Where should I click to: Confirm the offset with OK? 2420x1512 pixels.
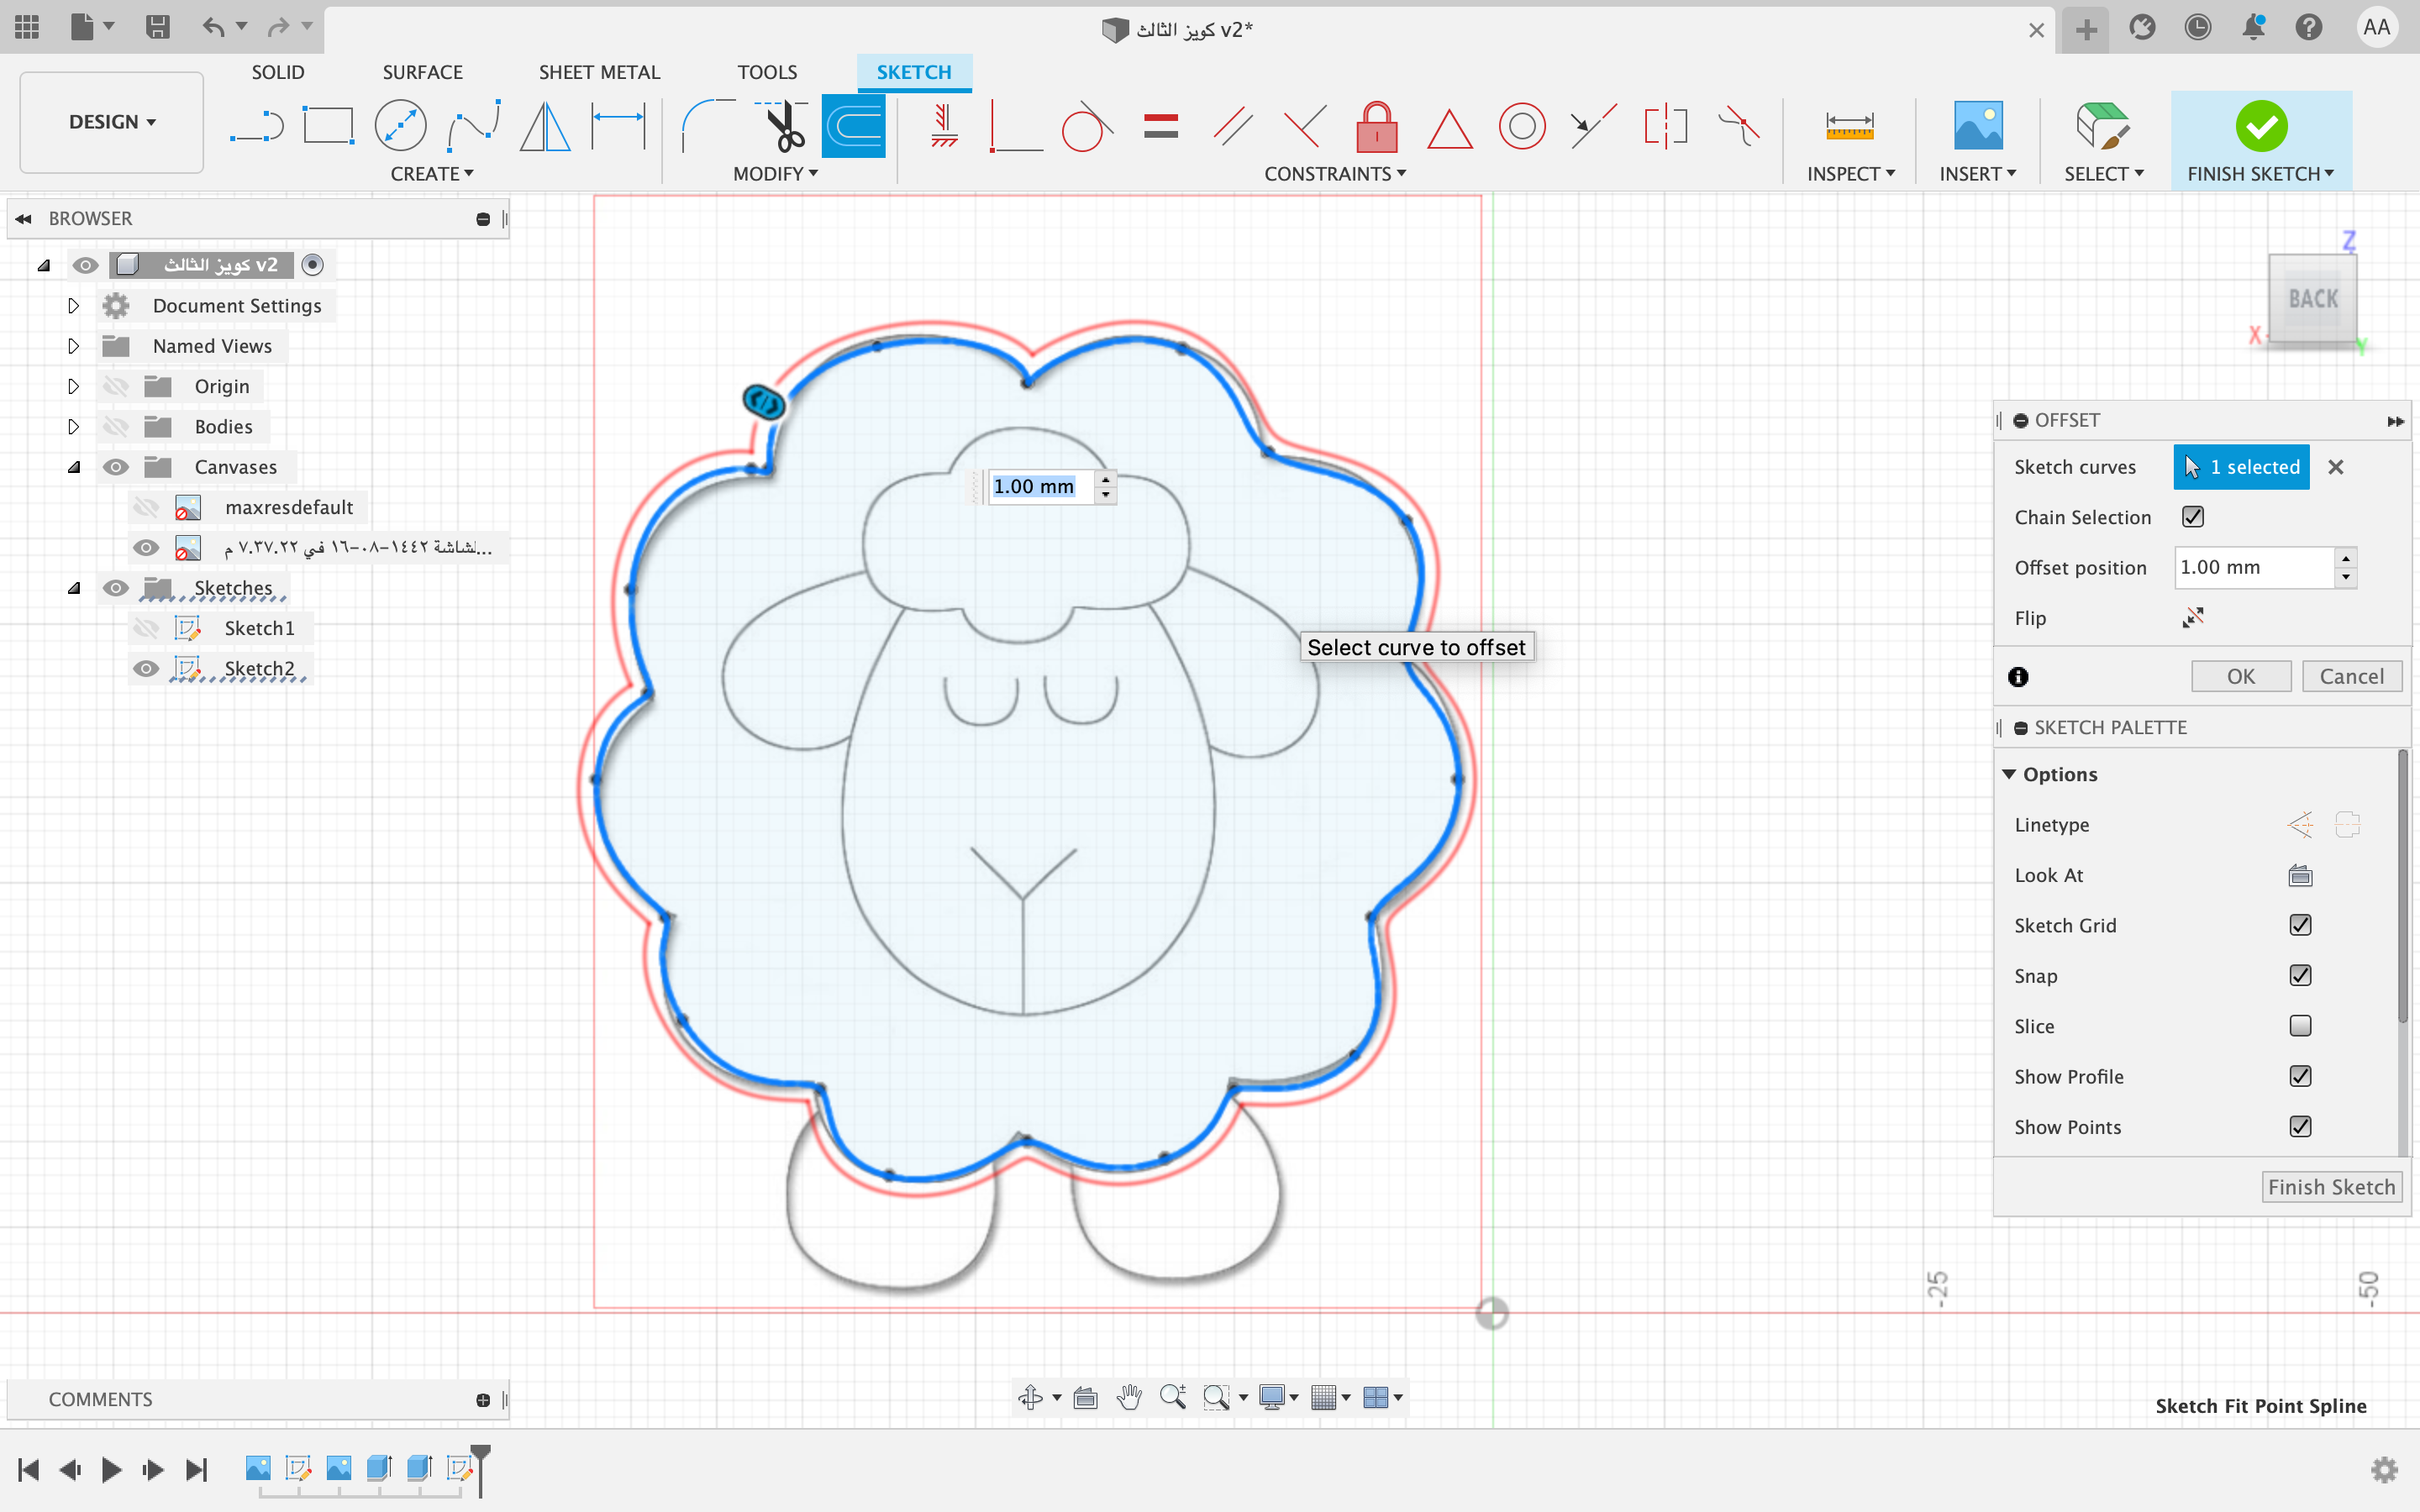[x=2241, y=677]
